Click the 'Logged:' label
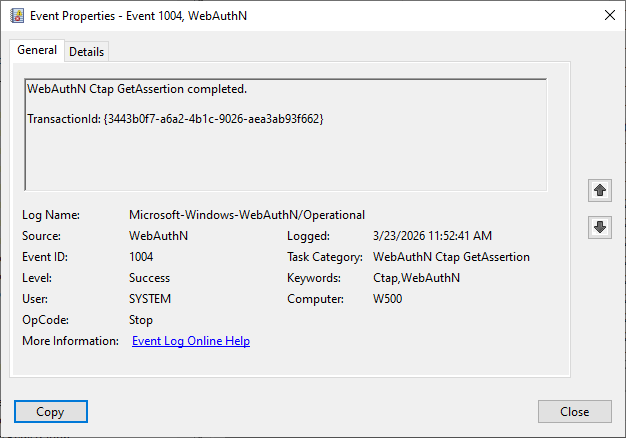The image size is (626, 438). [308, 236]
